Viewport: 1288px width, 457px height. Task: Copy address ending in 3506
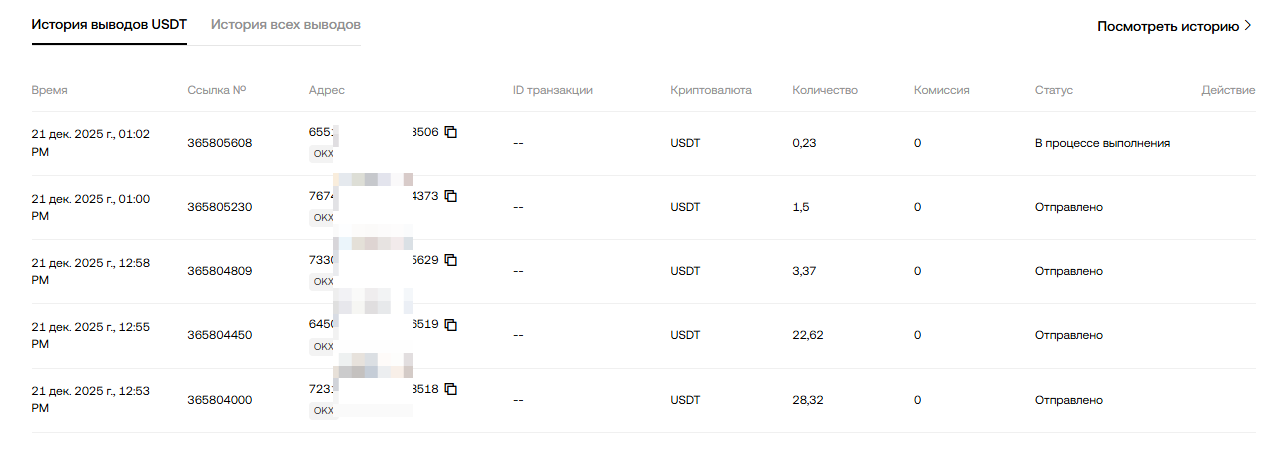pyautogui.click(x=451, y=132)
